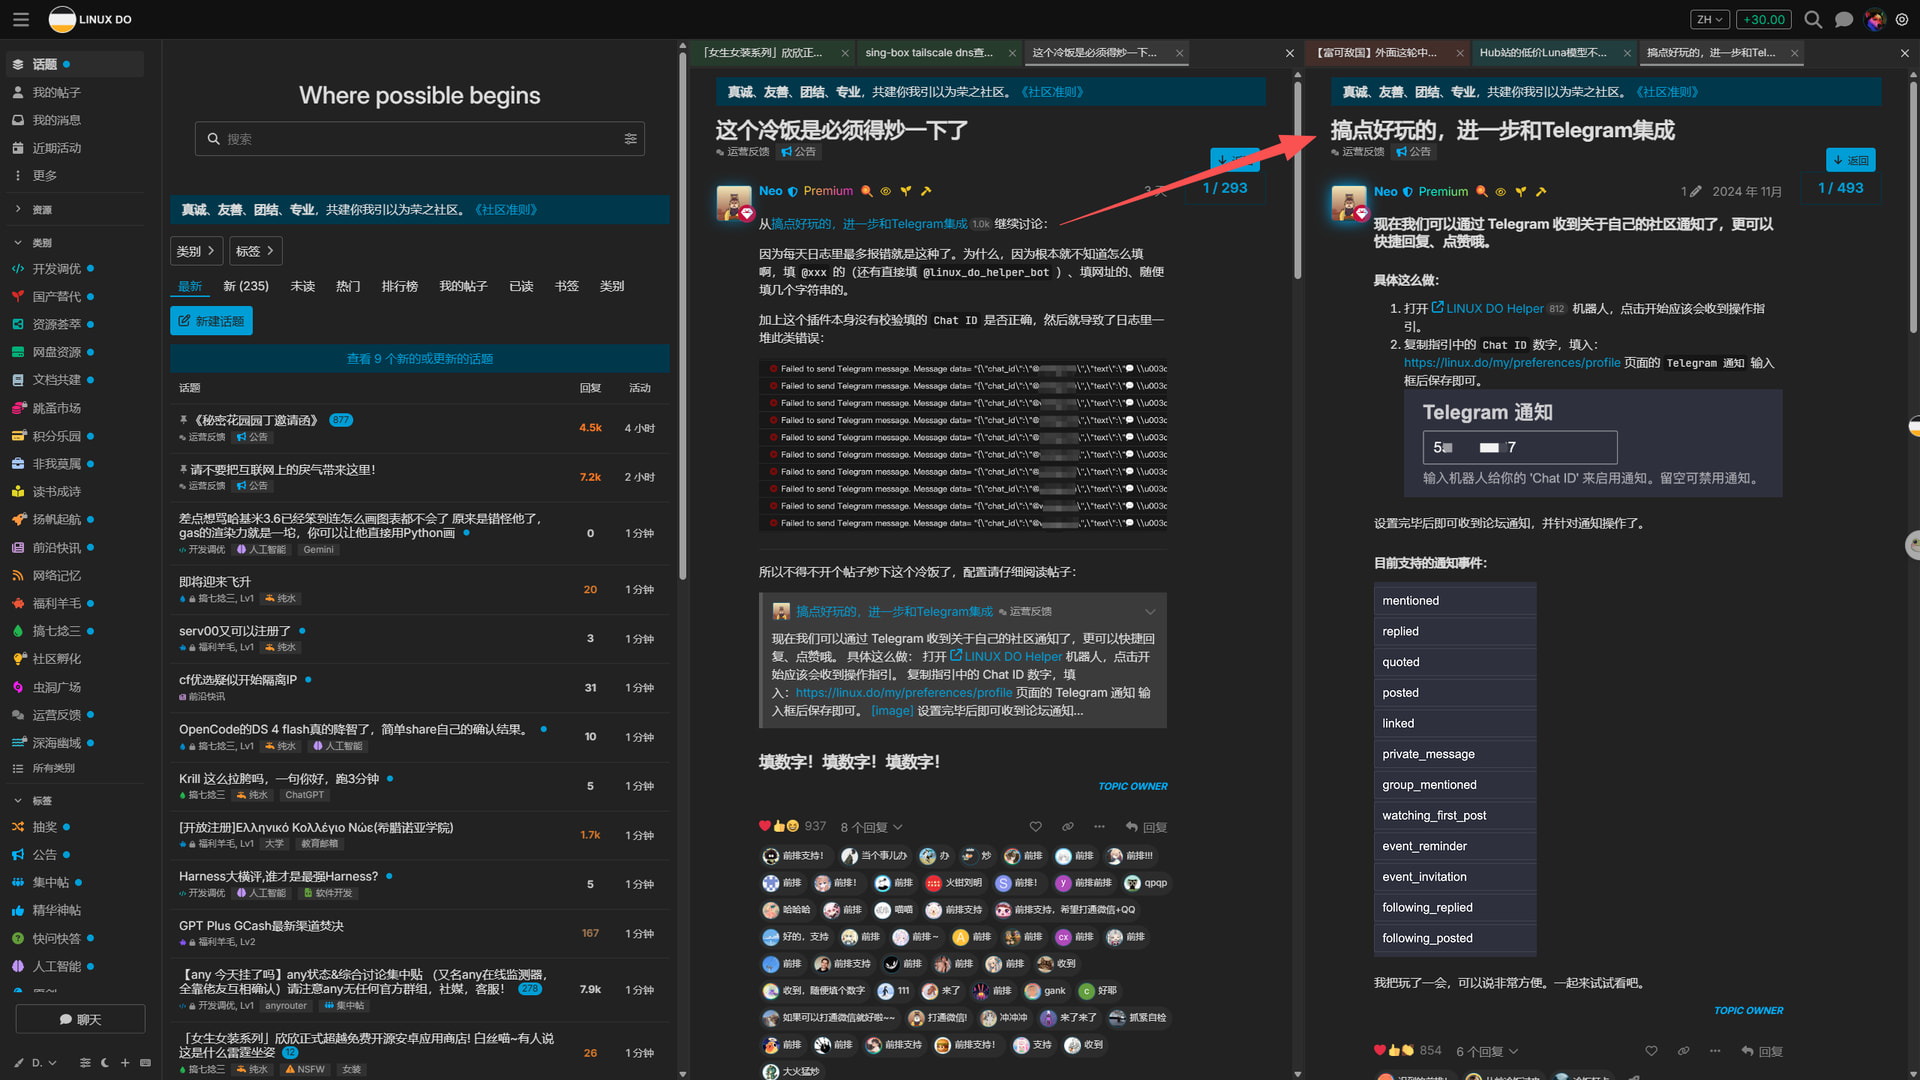This screenshot has width=1920, height=1080.
Task: Click the 1 / 293 progress indicator
Action: point(1225,188)
